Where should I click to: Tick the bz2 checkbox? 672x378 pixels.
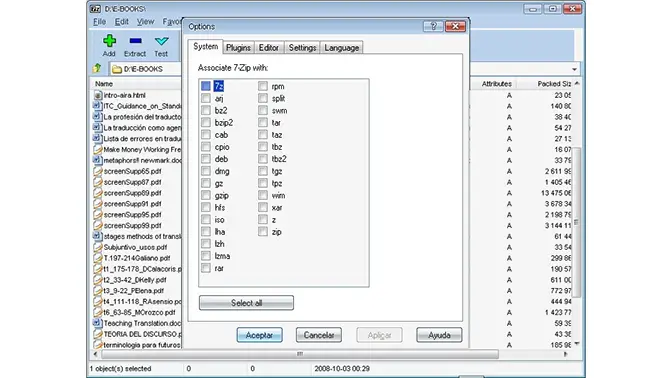point(206,111)
